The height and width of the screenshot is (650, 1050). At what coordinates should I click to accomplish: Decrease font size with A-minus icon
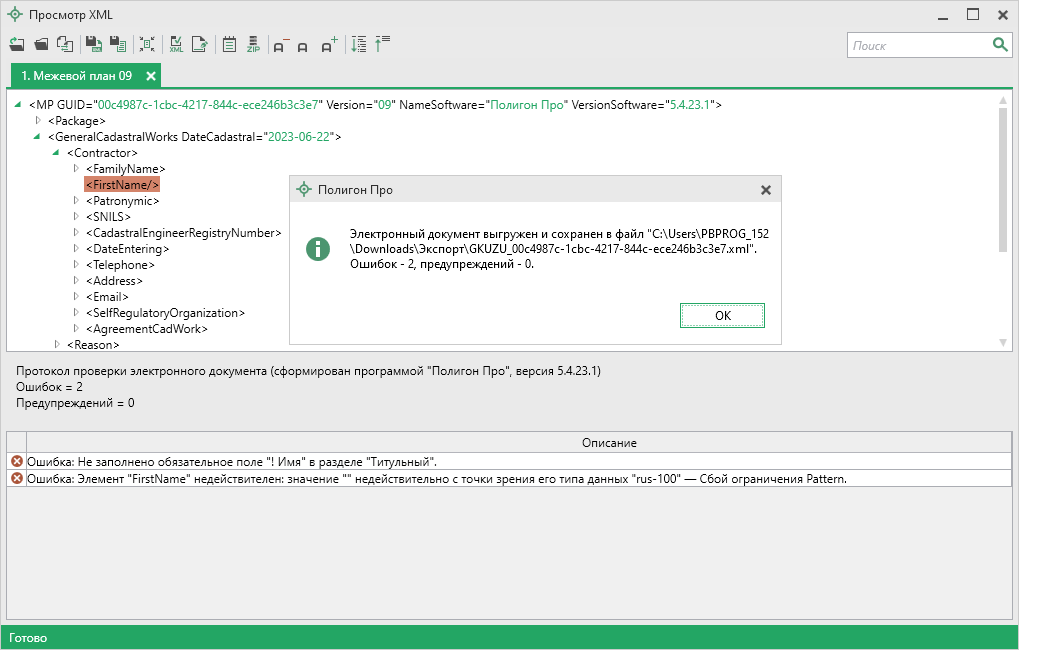(280, 45)
